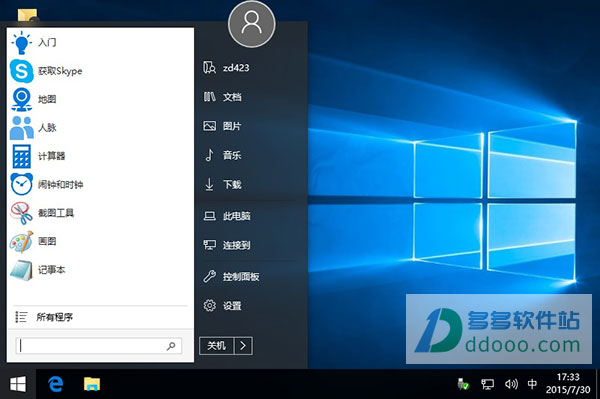The height and width of the screenshot is (399, 600).
Task: Click the 控制面板 wrench icon
Action: tap(209, 276)
